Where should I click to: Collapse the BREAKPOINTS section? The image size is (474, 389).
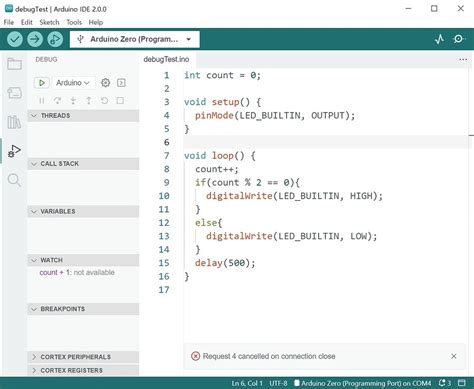(x=83, y=309)
